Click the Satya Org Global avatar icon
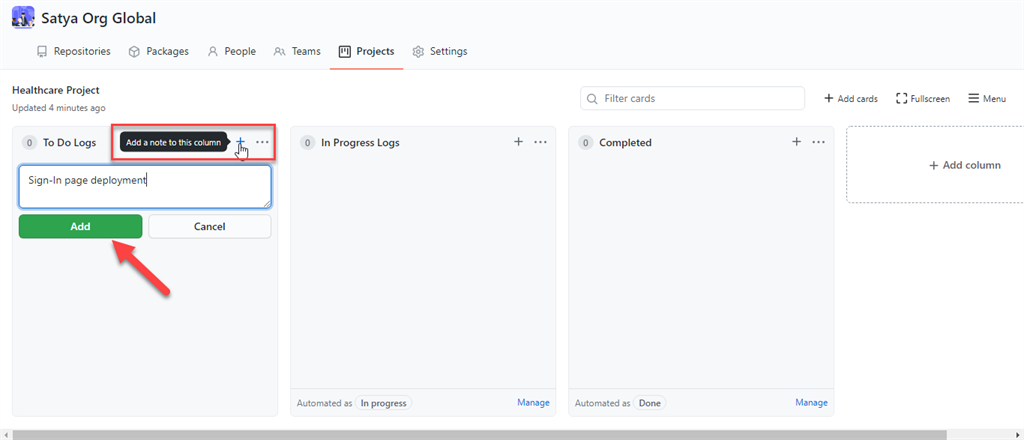The height and width of the screenshot is (440, 1024). tap(24, 18)
